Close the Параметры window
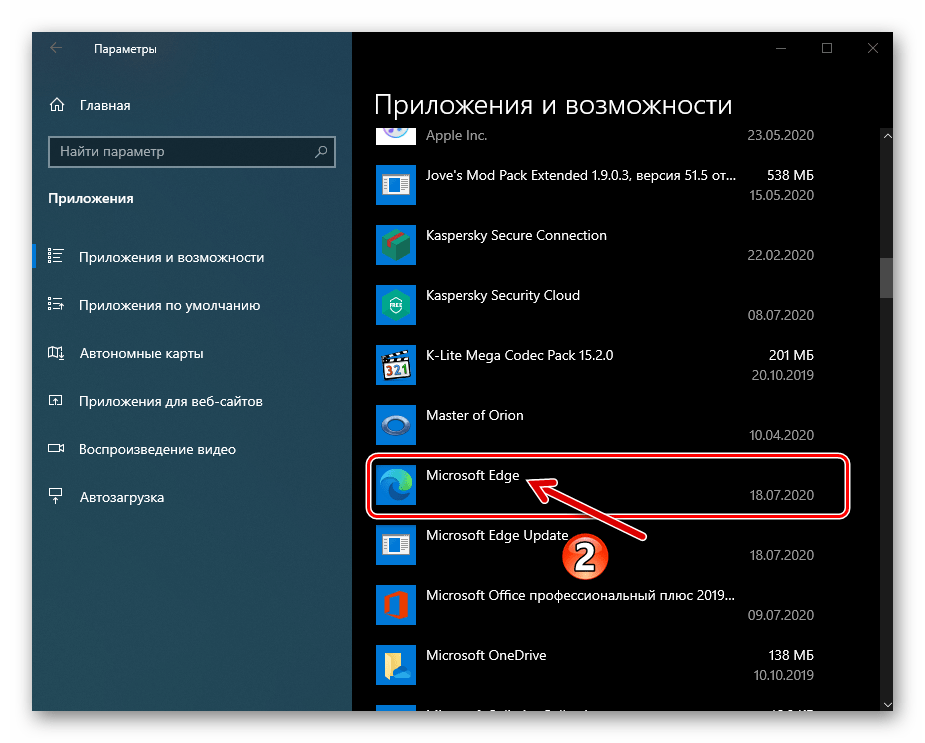This screenshot has width=925, height=743. [x=872, y=48]
